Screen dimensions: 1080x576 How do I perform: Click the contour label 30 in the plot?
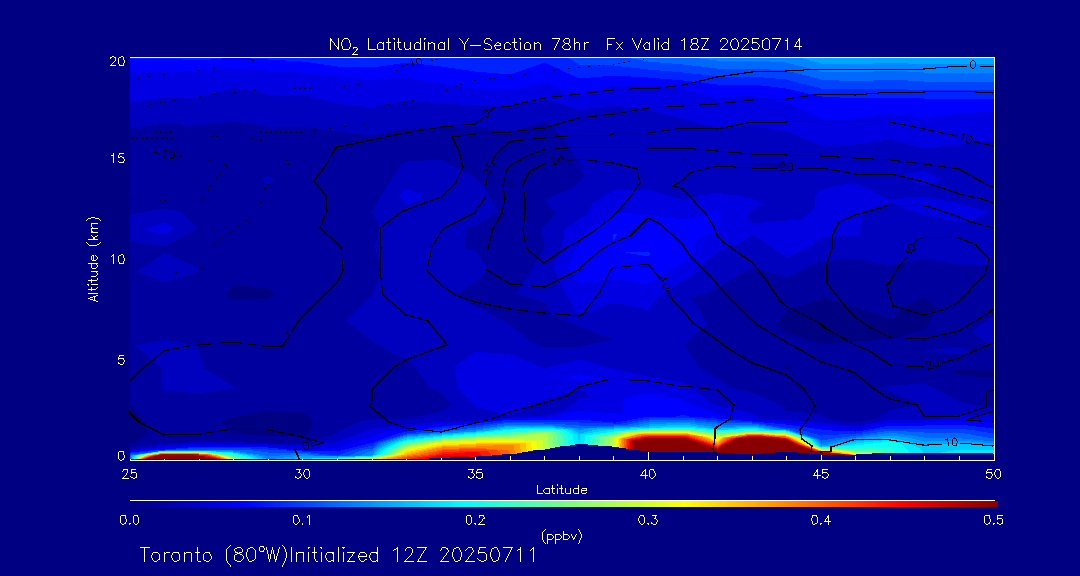point(911,249)
